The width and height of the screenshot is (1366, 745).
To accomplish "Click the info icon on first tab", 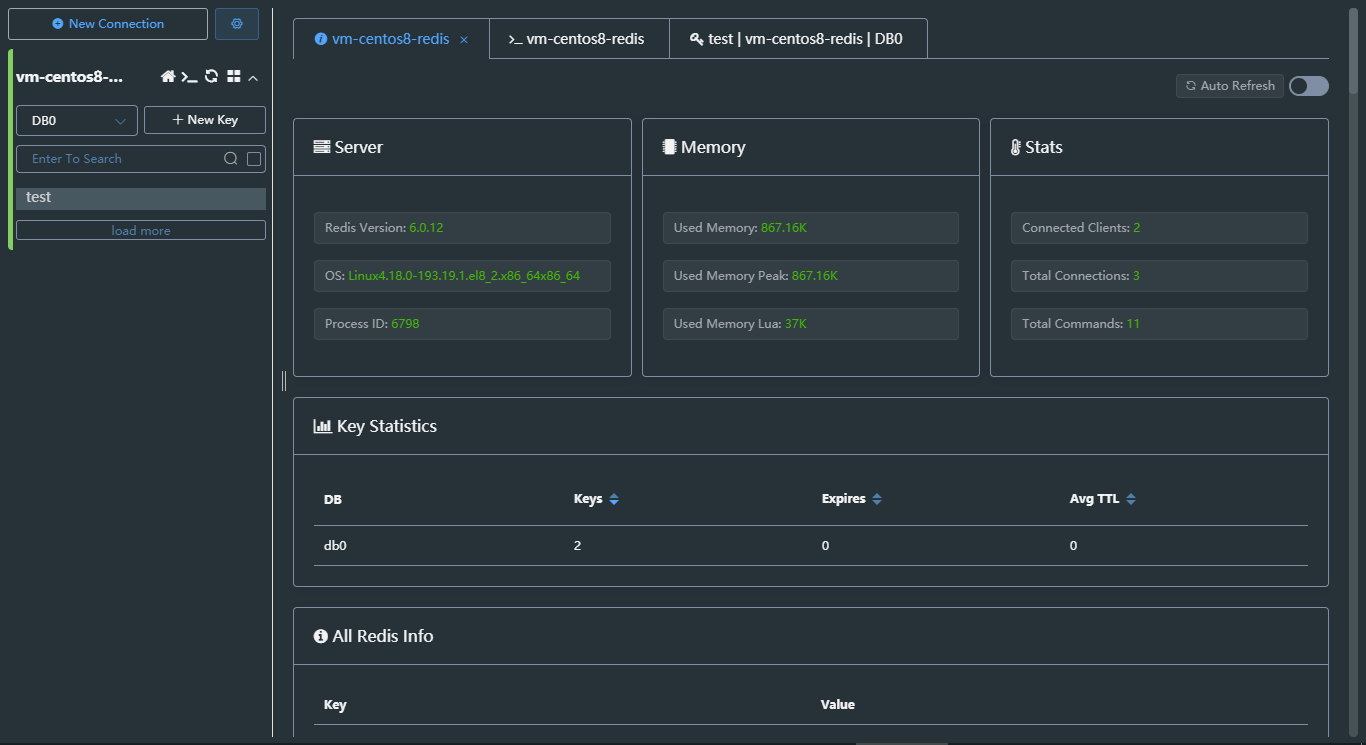I will pos(321,40).
